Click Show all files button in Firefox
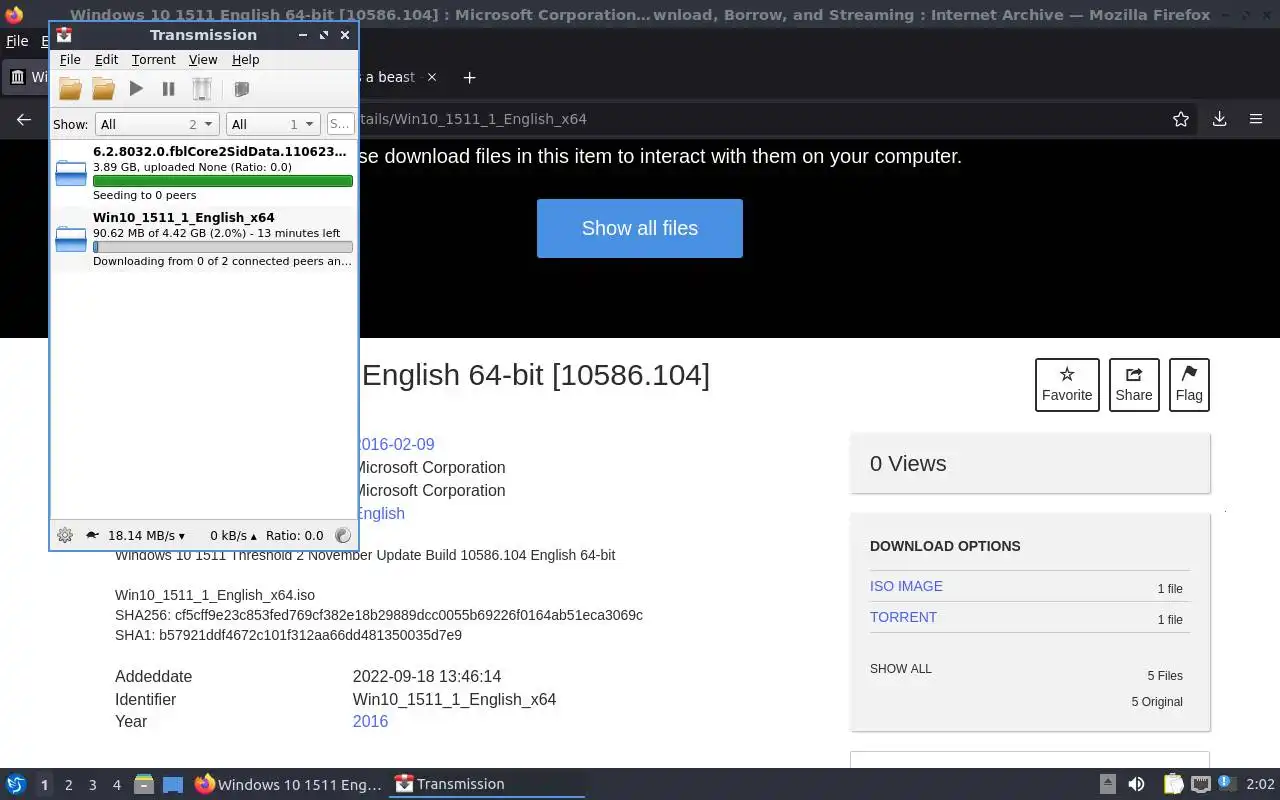The width and height of the screenshot is (1280, 800). [x=640, y=228]
